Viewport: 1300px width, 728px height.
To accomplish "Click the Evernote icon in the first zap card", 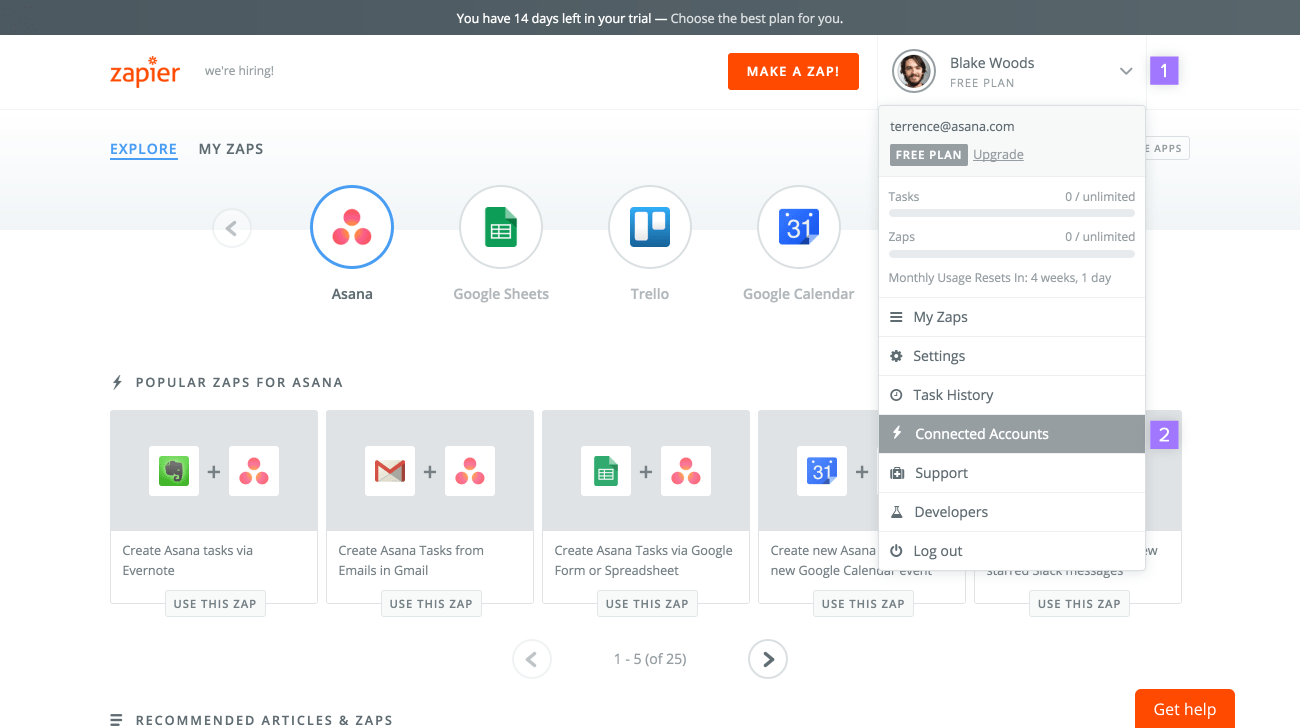I will click(x=174, y=470).
